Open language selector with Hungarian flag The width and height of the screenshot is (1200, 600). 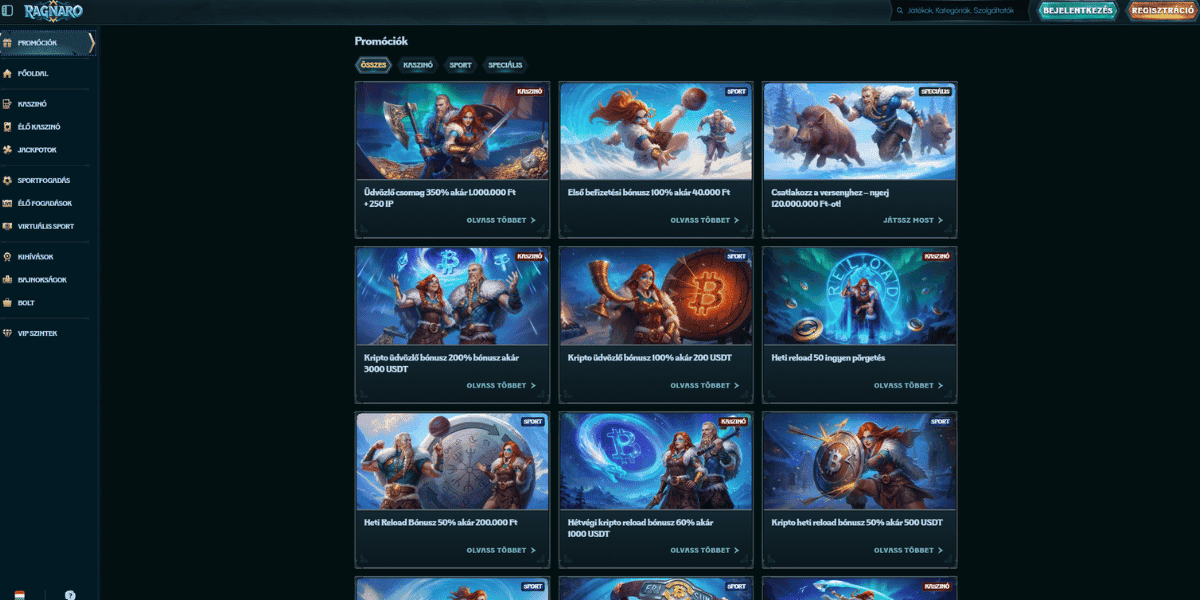click(x=19, y=594)
